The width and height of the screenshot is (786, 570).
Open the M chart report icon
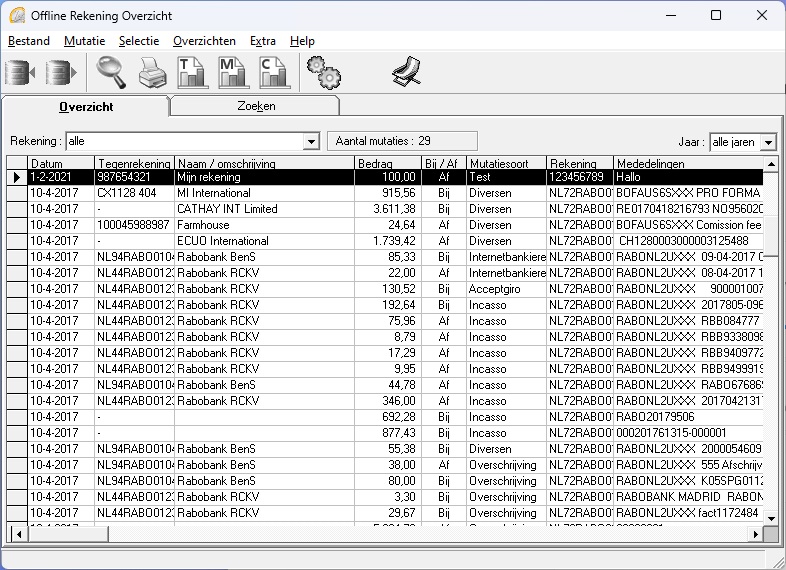click(x=232, y=73)
